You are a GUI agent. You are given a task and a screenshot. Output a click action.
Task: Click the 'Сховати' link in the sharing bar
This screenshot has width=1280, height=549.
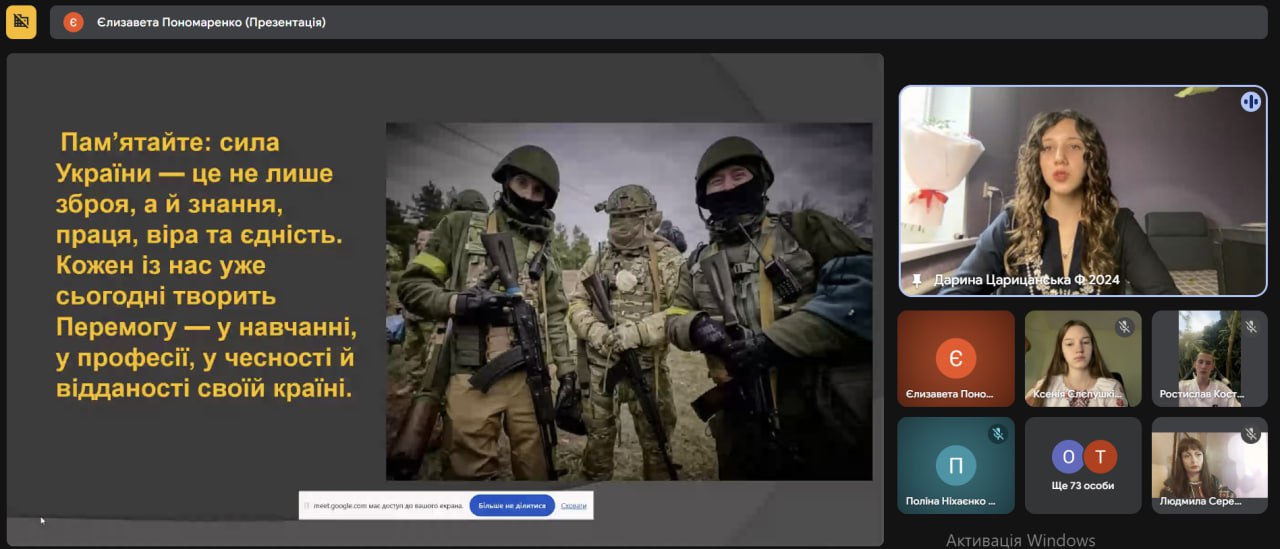tap(573, 506)
